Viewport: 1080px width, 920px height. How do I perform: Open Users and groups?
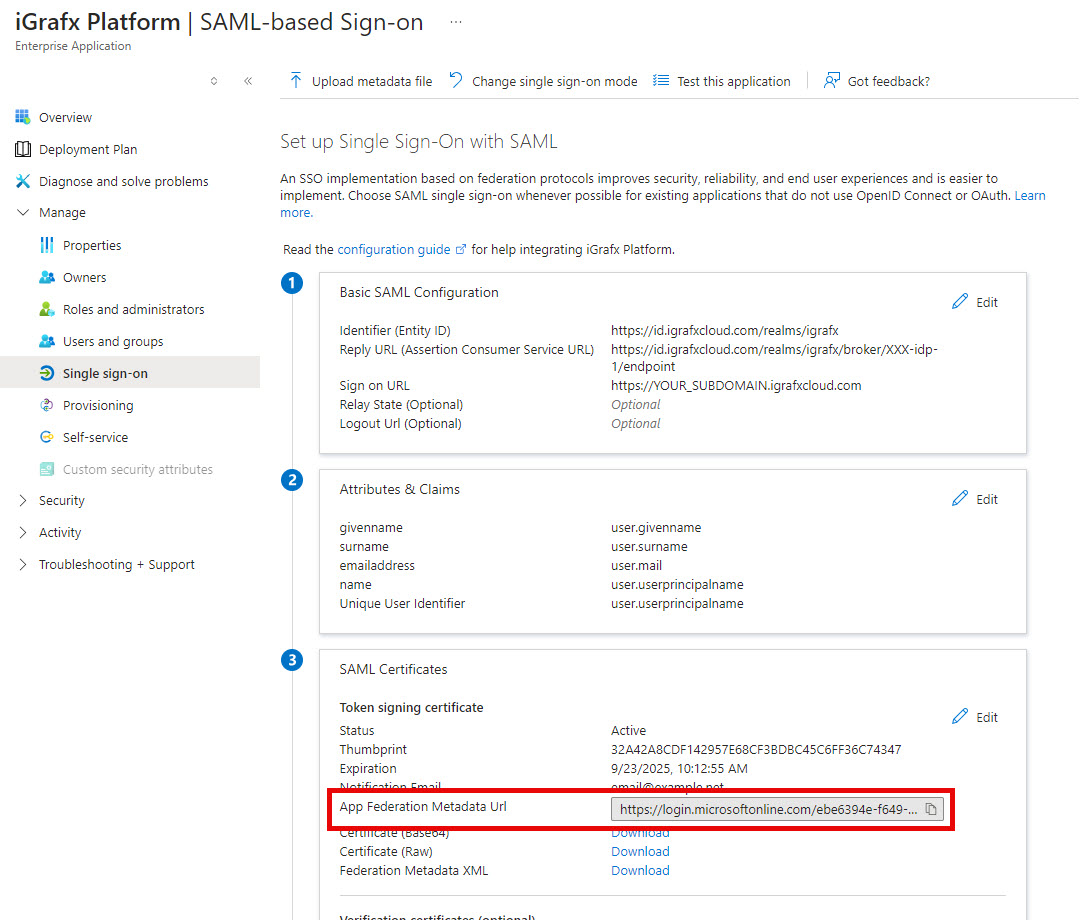pos(112,342)
